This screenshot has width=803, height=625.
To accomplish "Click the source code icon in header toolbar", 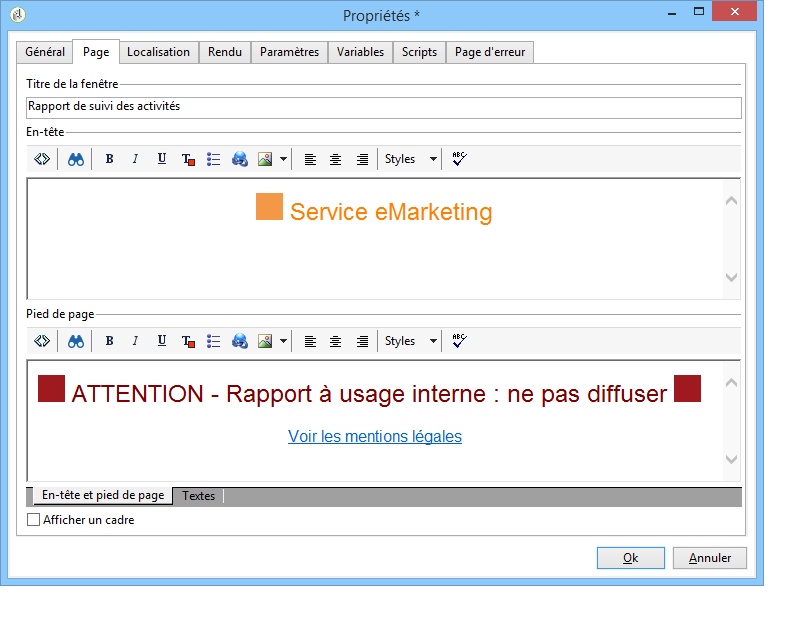I will coord(42,159).
